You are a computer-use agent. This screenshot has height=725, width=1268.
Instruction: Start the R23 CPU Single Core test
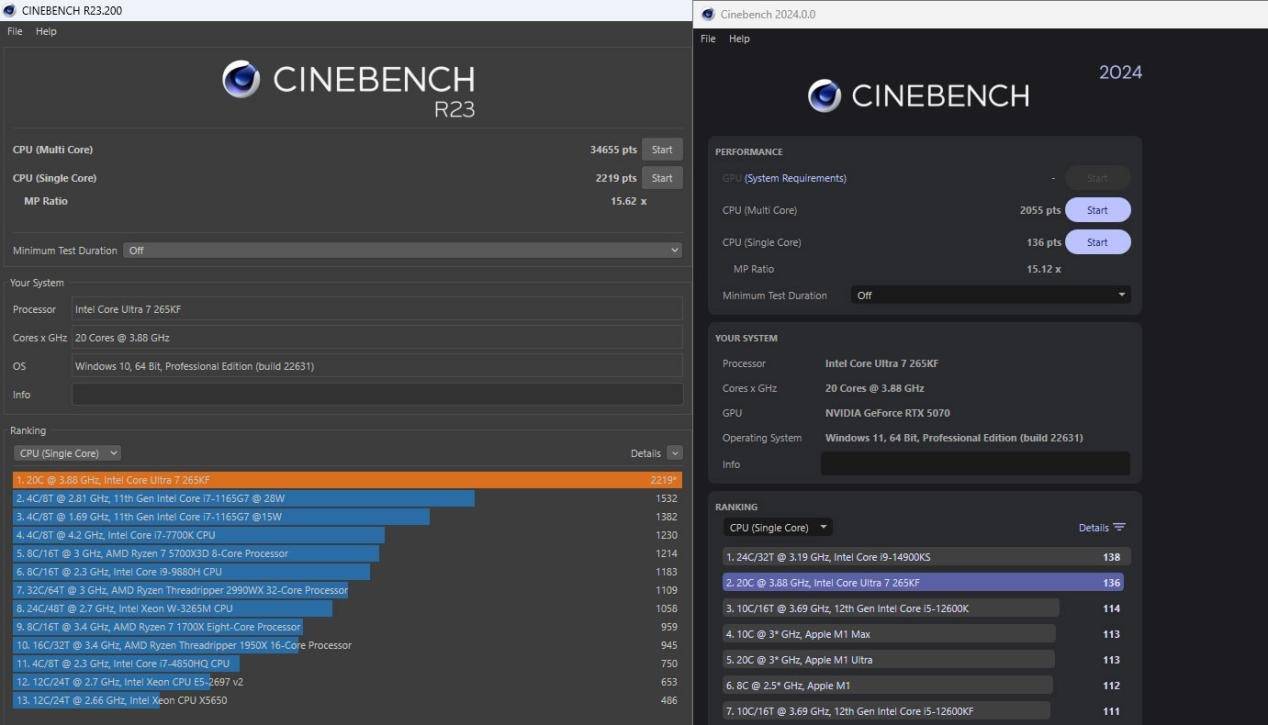[662, 178]
